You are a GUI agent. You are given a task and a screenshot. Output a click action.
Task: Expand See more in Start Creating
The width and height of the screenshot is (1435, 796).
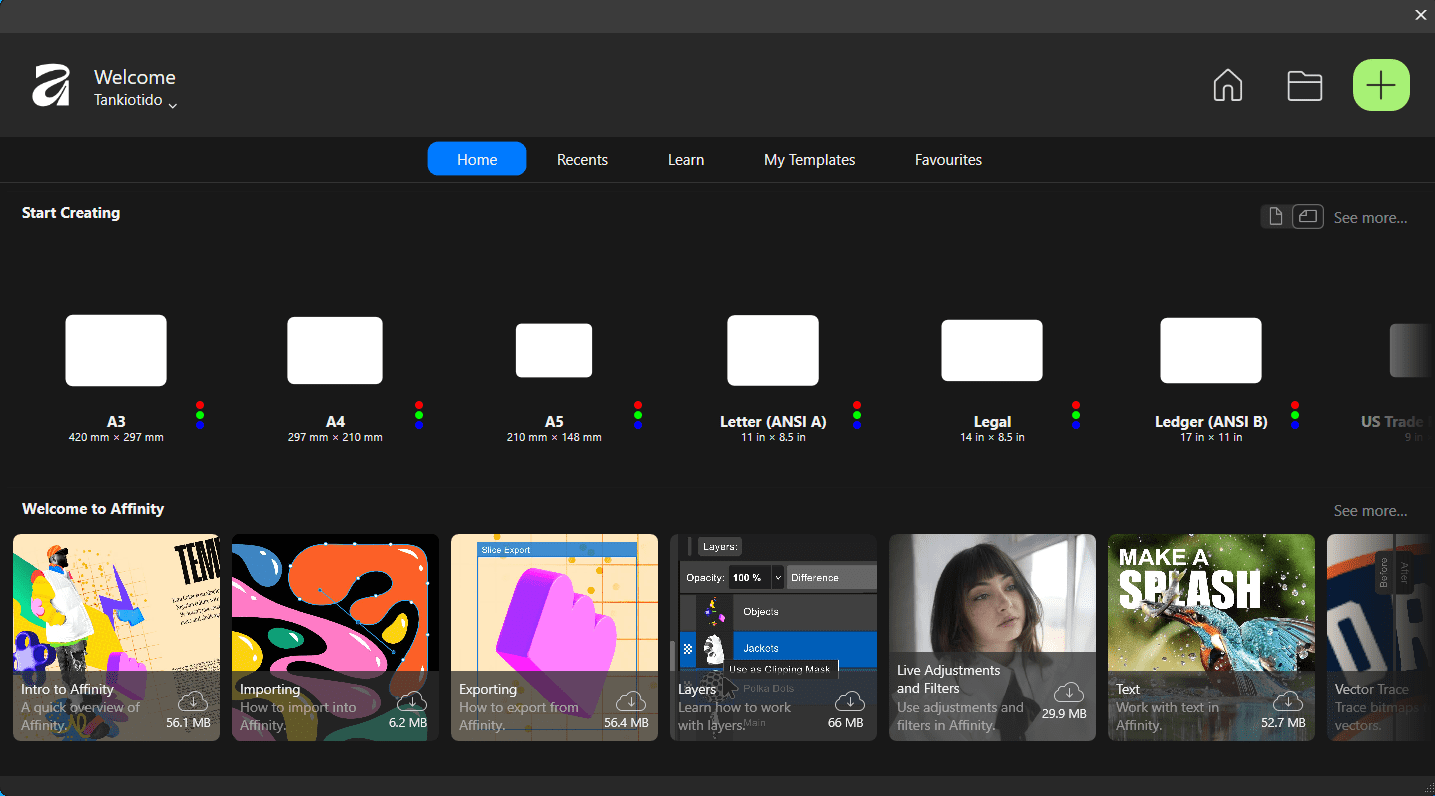(x=1370, y=218)
